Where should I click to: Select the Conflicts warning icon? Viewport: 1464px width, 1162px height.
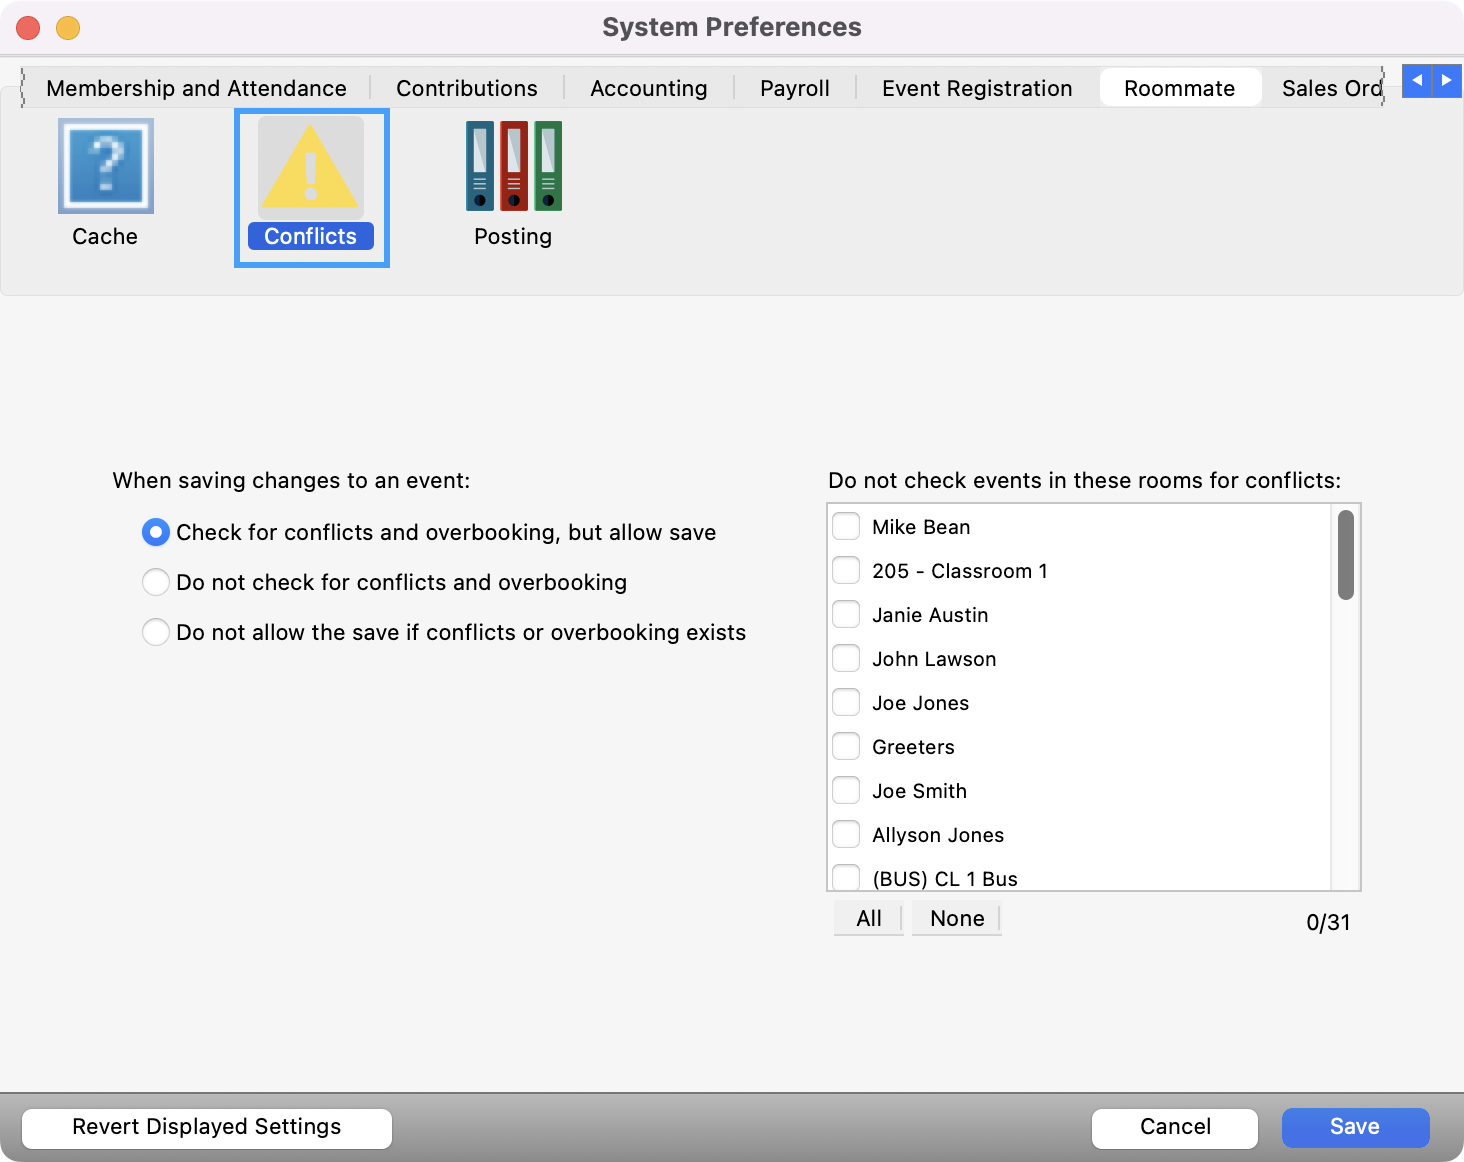(x=311, y=168)
